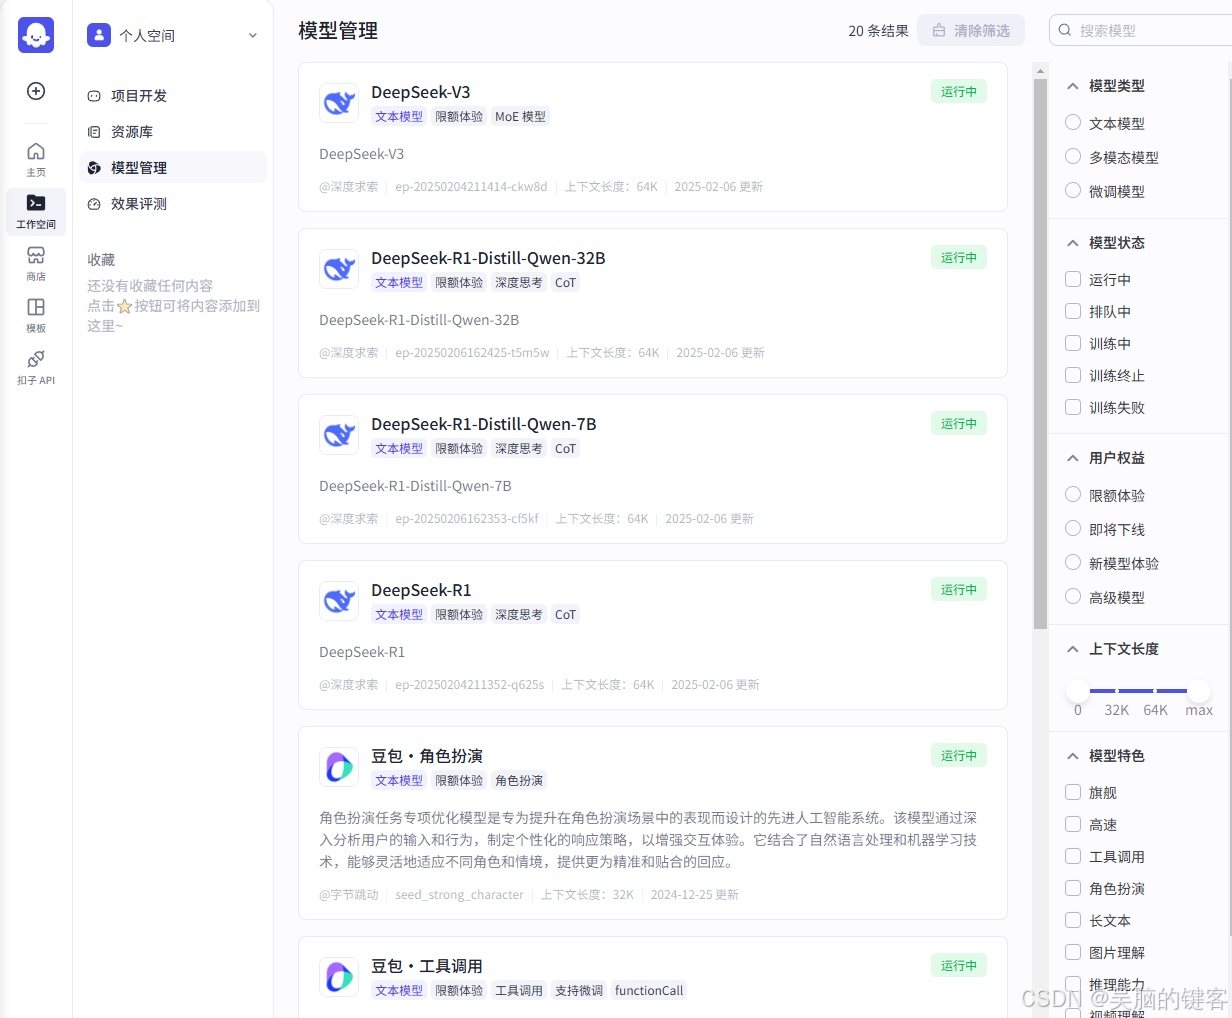The height and width of the screenshot is (1018, 1232).
Task: Select the 即将下线 radio option
Action: pyautogui.click(x=1073, y=528)
